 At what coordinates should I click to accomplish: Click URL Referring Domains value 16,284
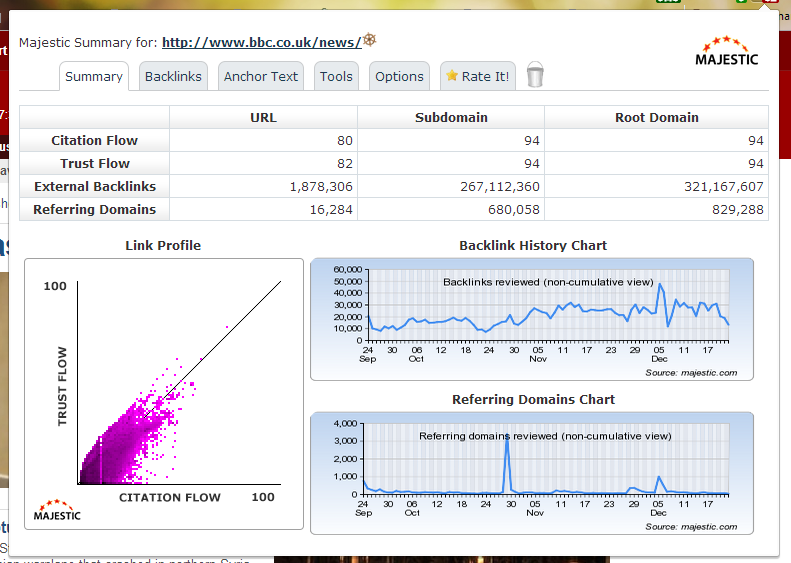click(331, 210)
